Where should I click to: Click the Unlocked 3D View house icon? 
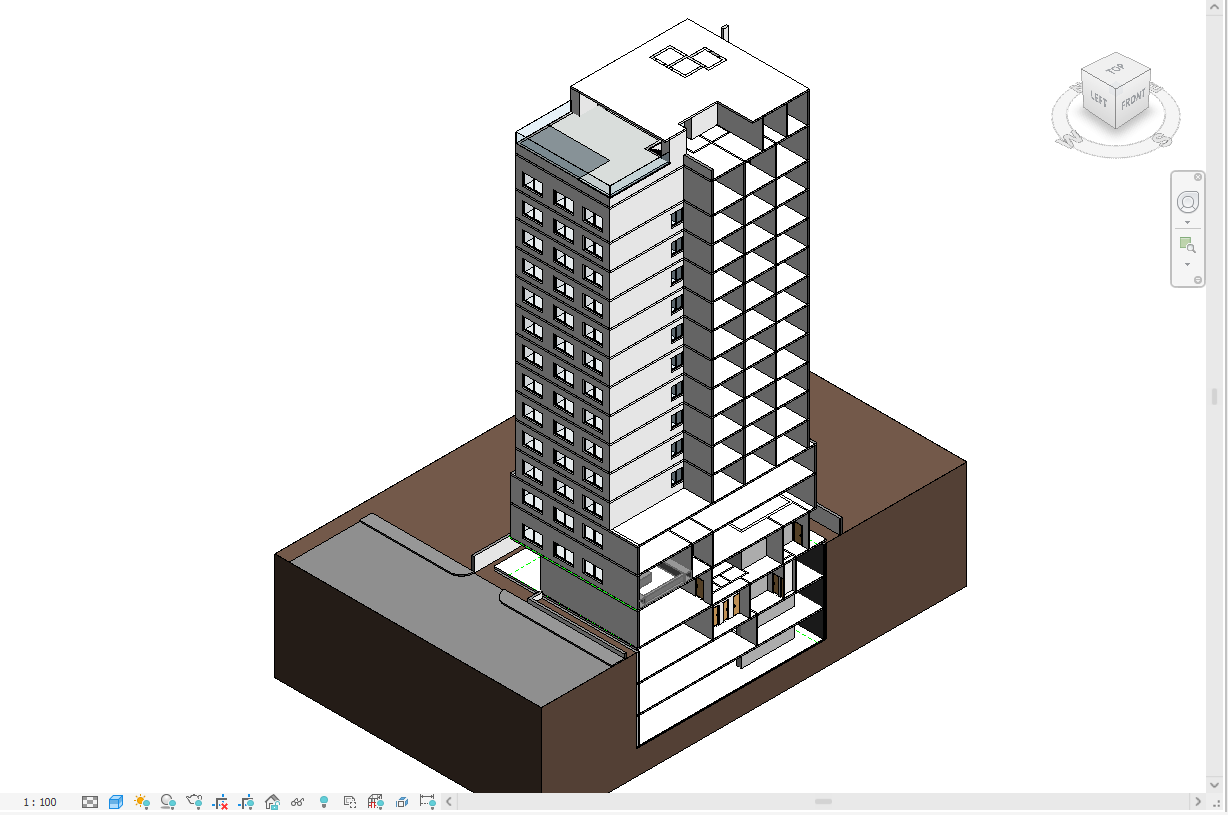(272, 802)
